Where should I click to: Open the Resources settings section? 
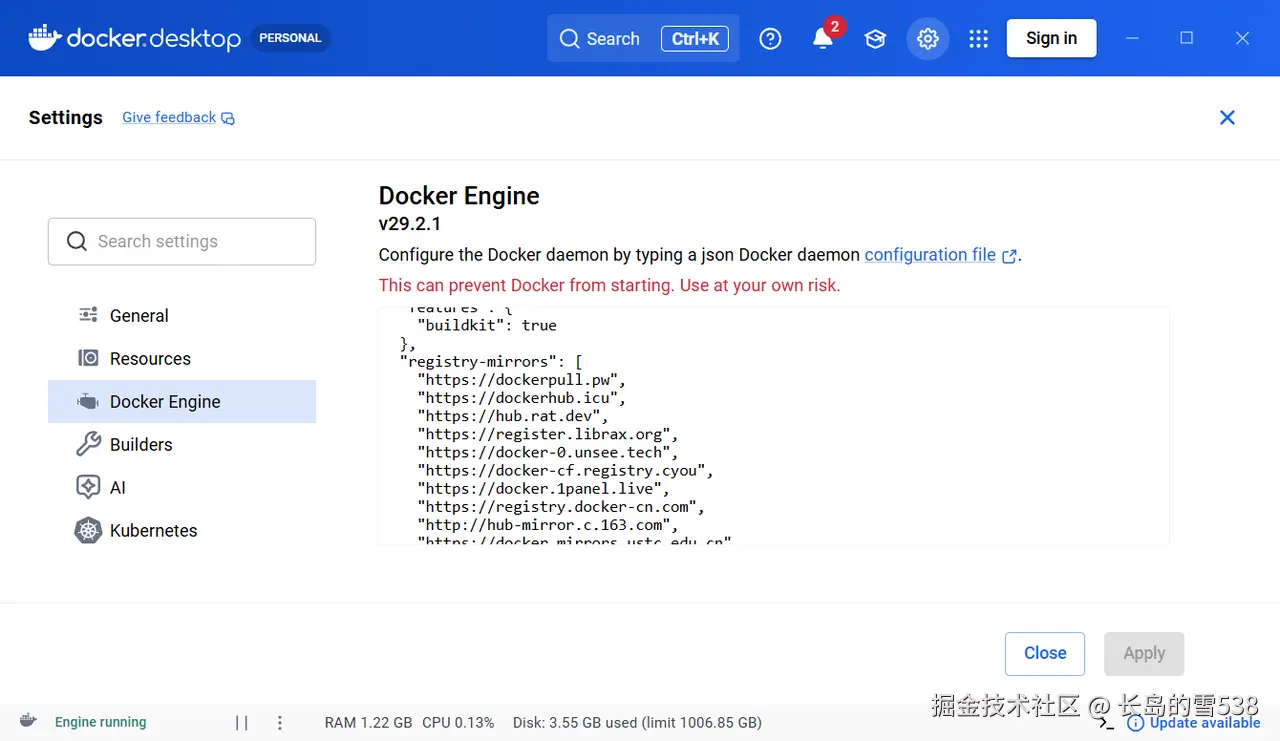pyautogui.click(x=182, y=358)
